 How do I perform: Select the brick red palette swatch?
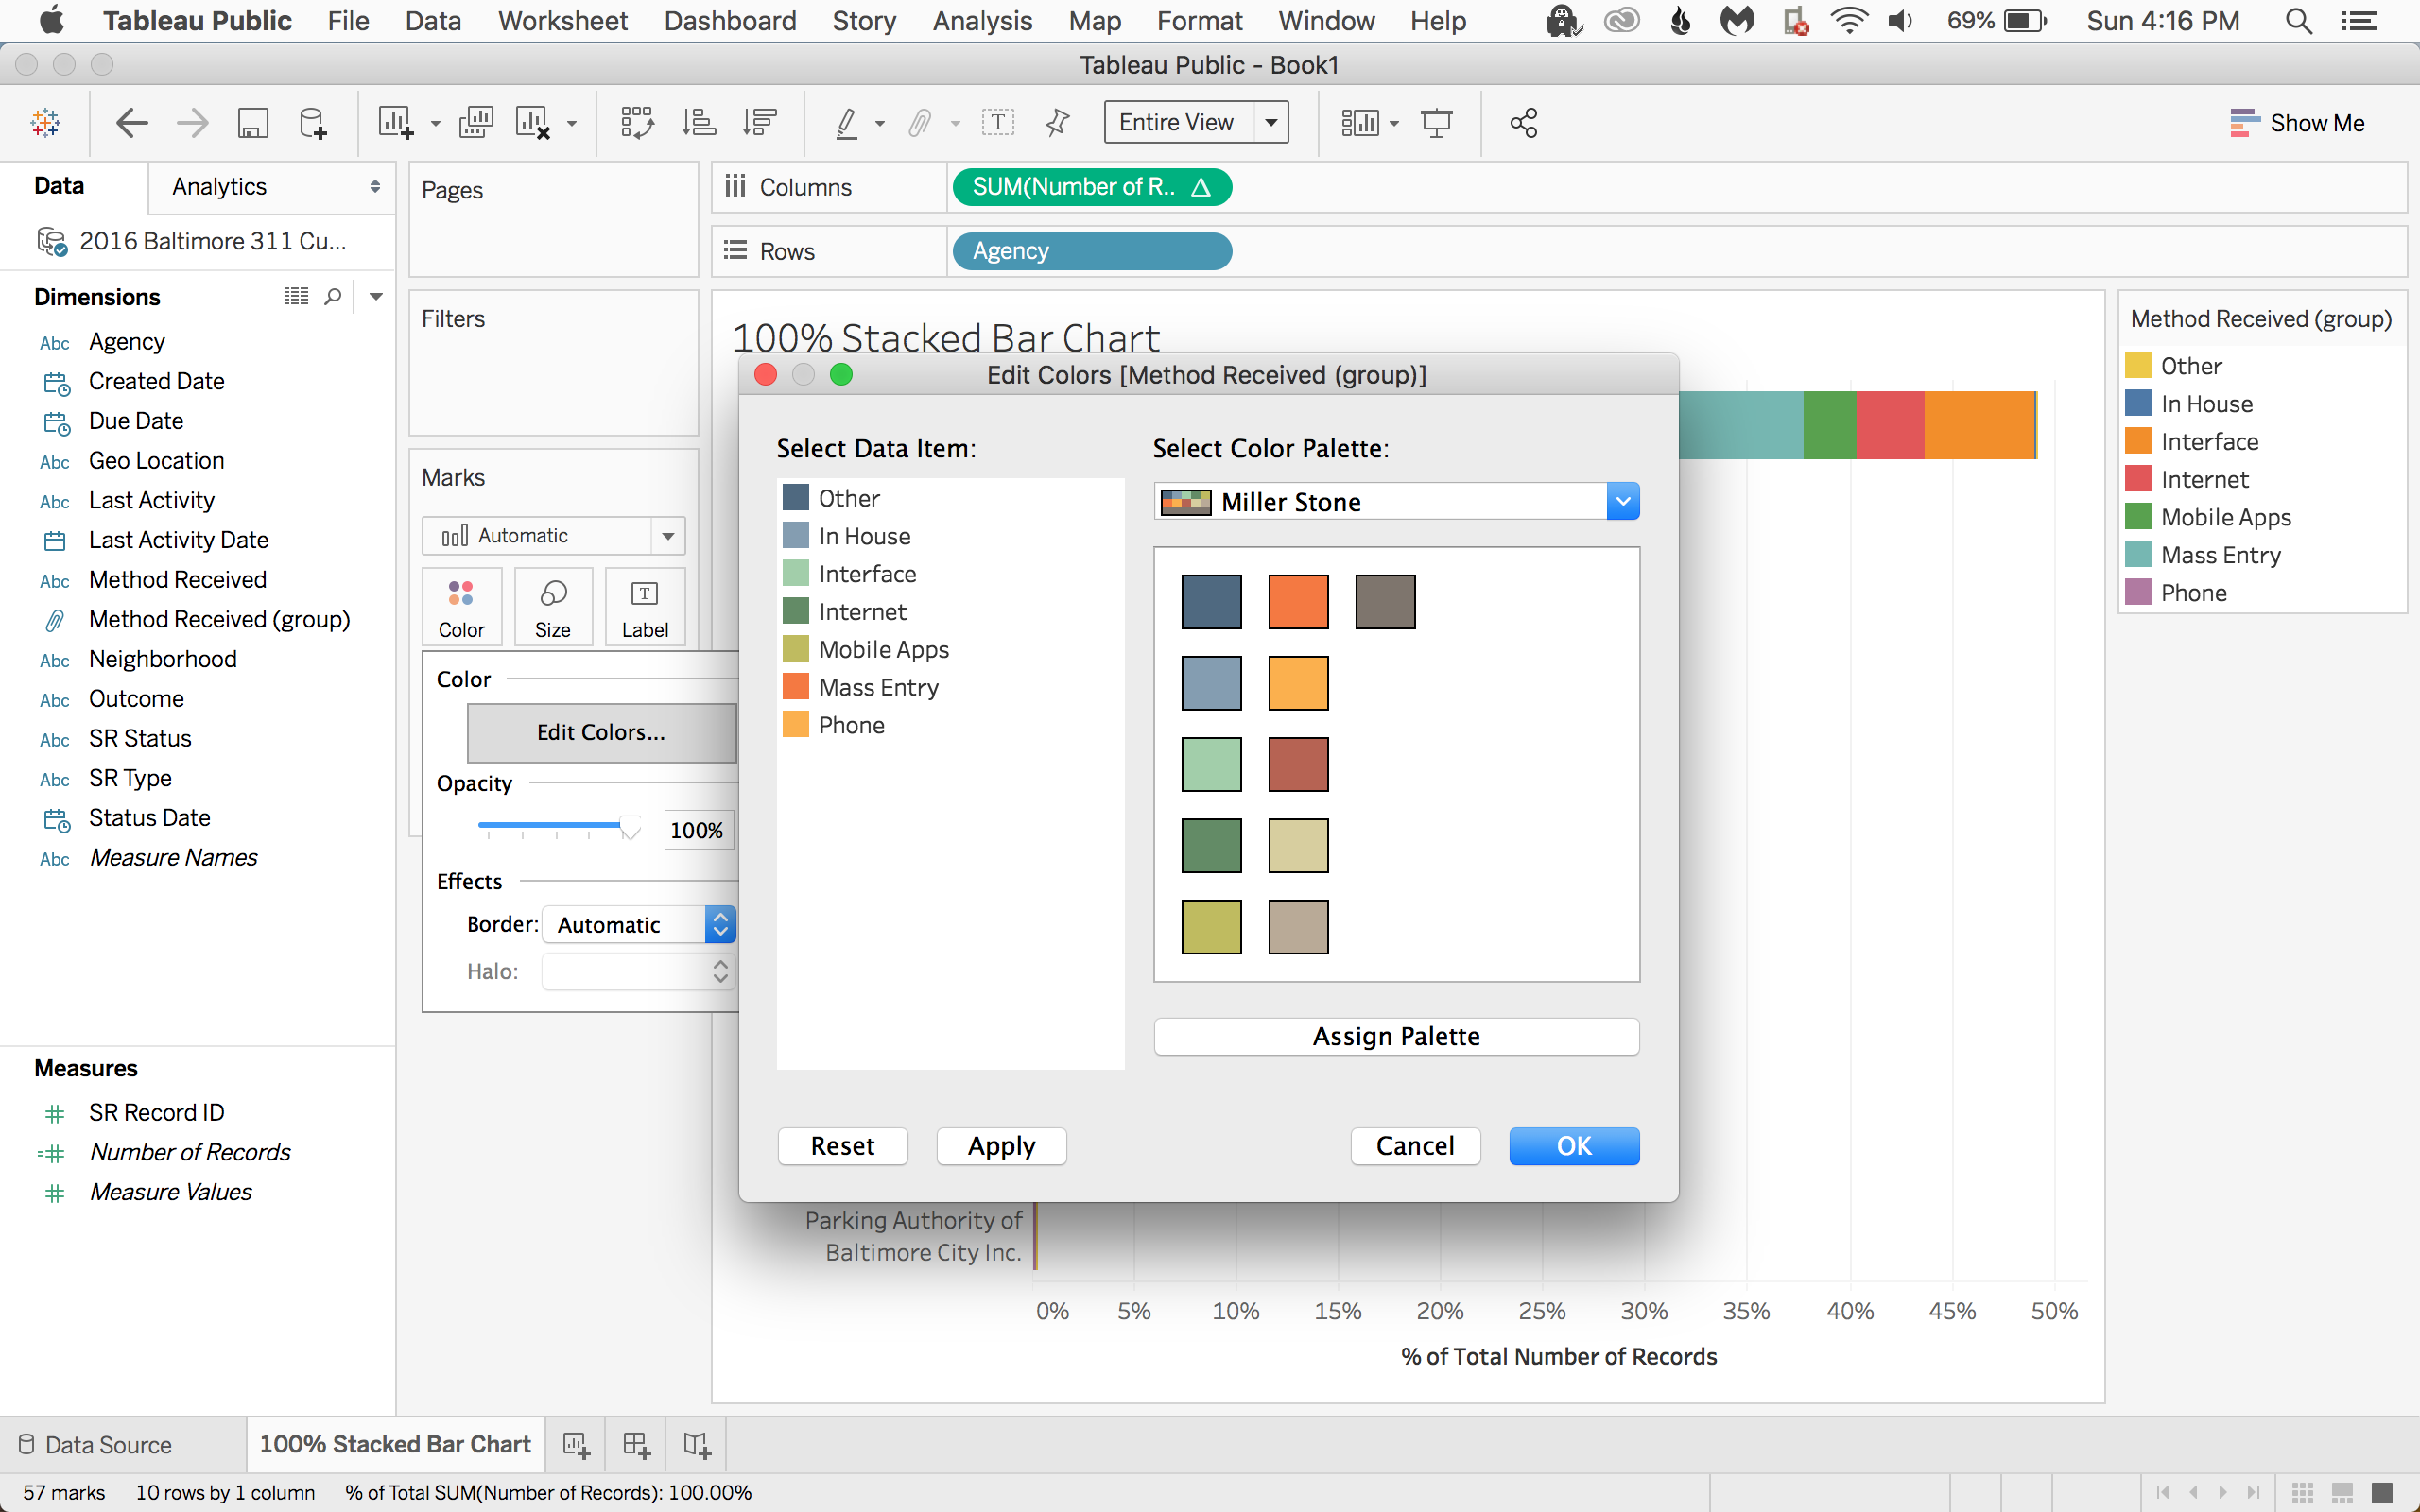[1298, 764]
